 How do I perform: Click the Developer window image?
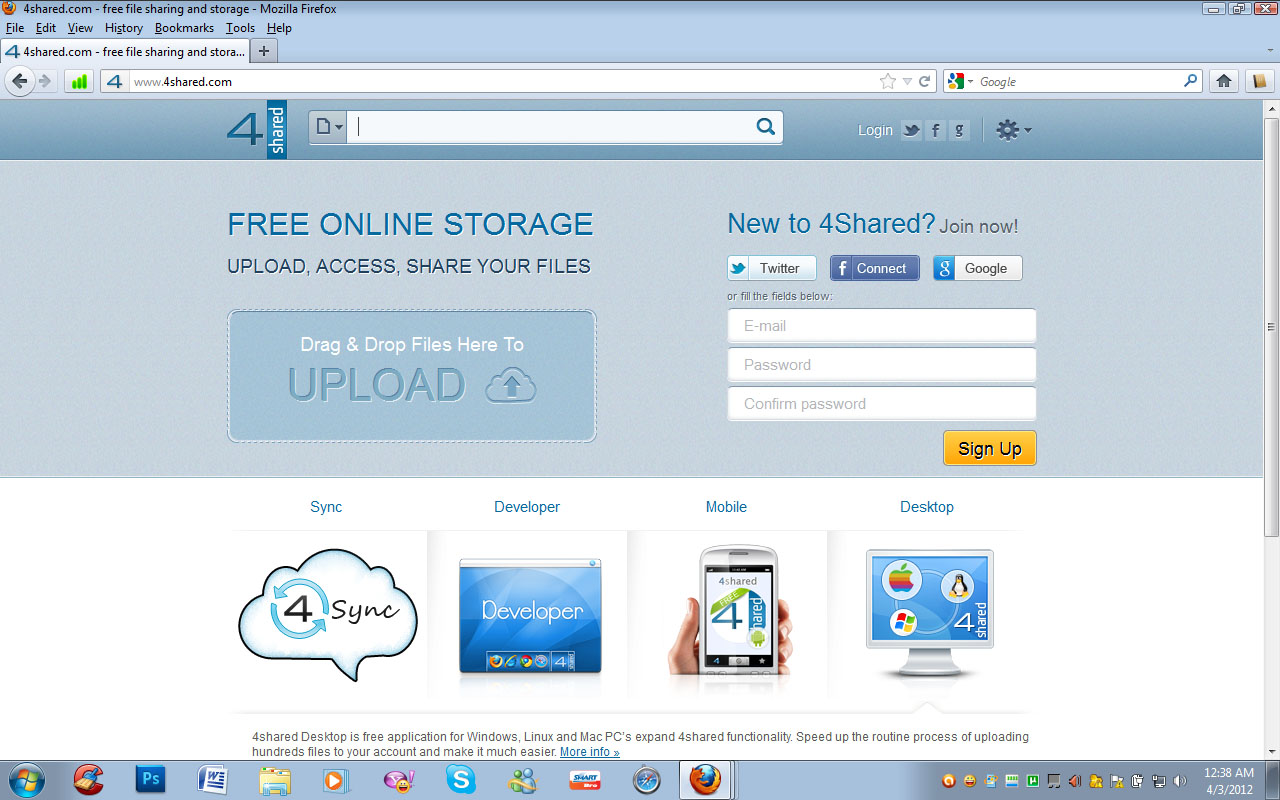pos(530,616)
